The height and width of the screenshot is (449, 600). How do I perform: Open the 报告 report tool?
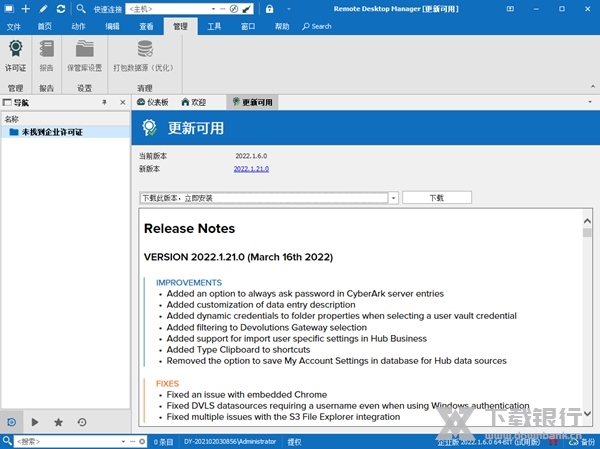coord(46,49)
